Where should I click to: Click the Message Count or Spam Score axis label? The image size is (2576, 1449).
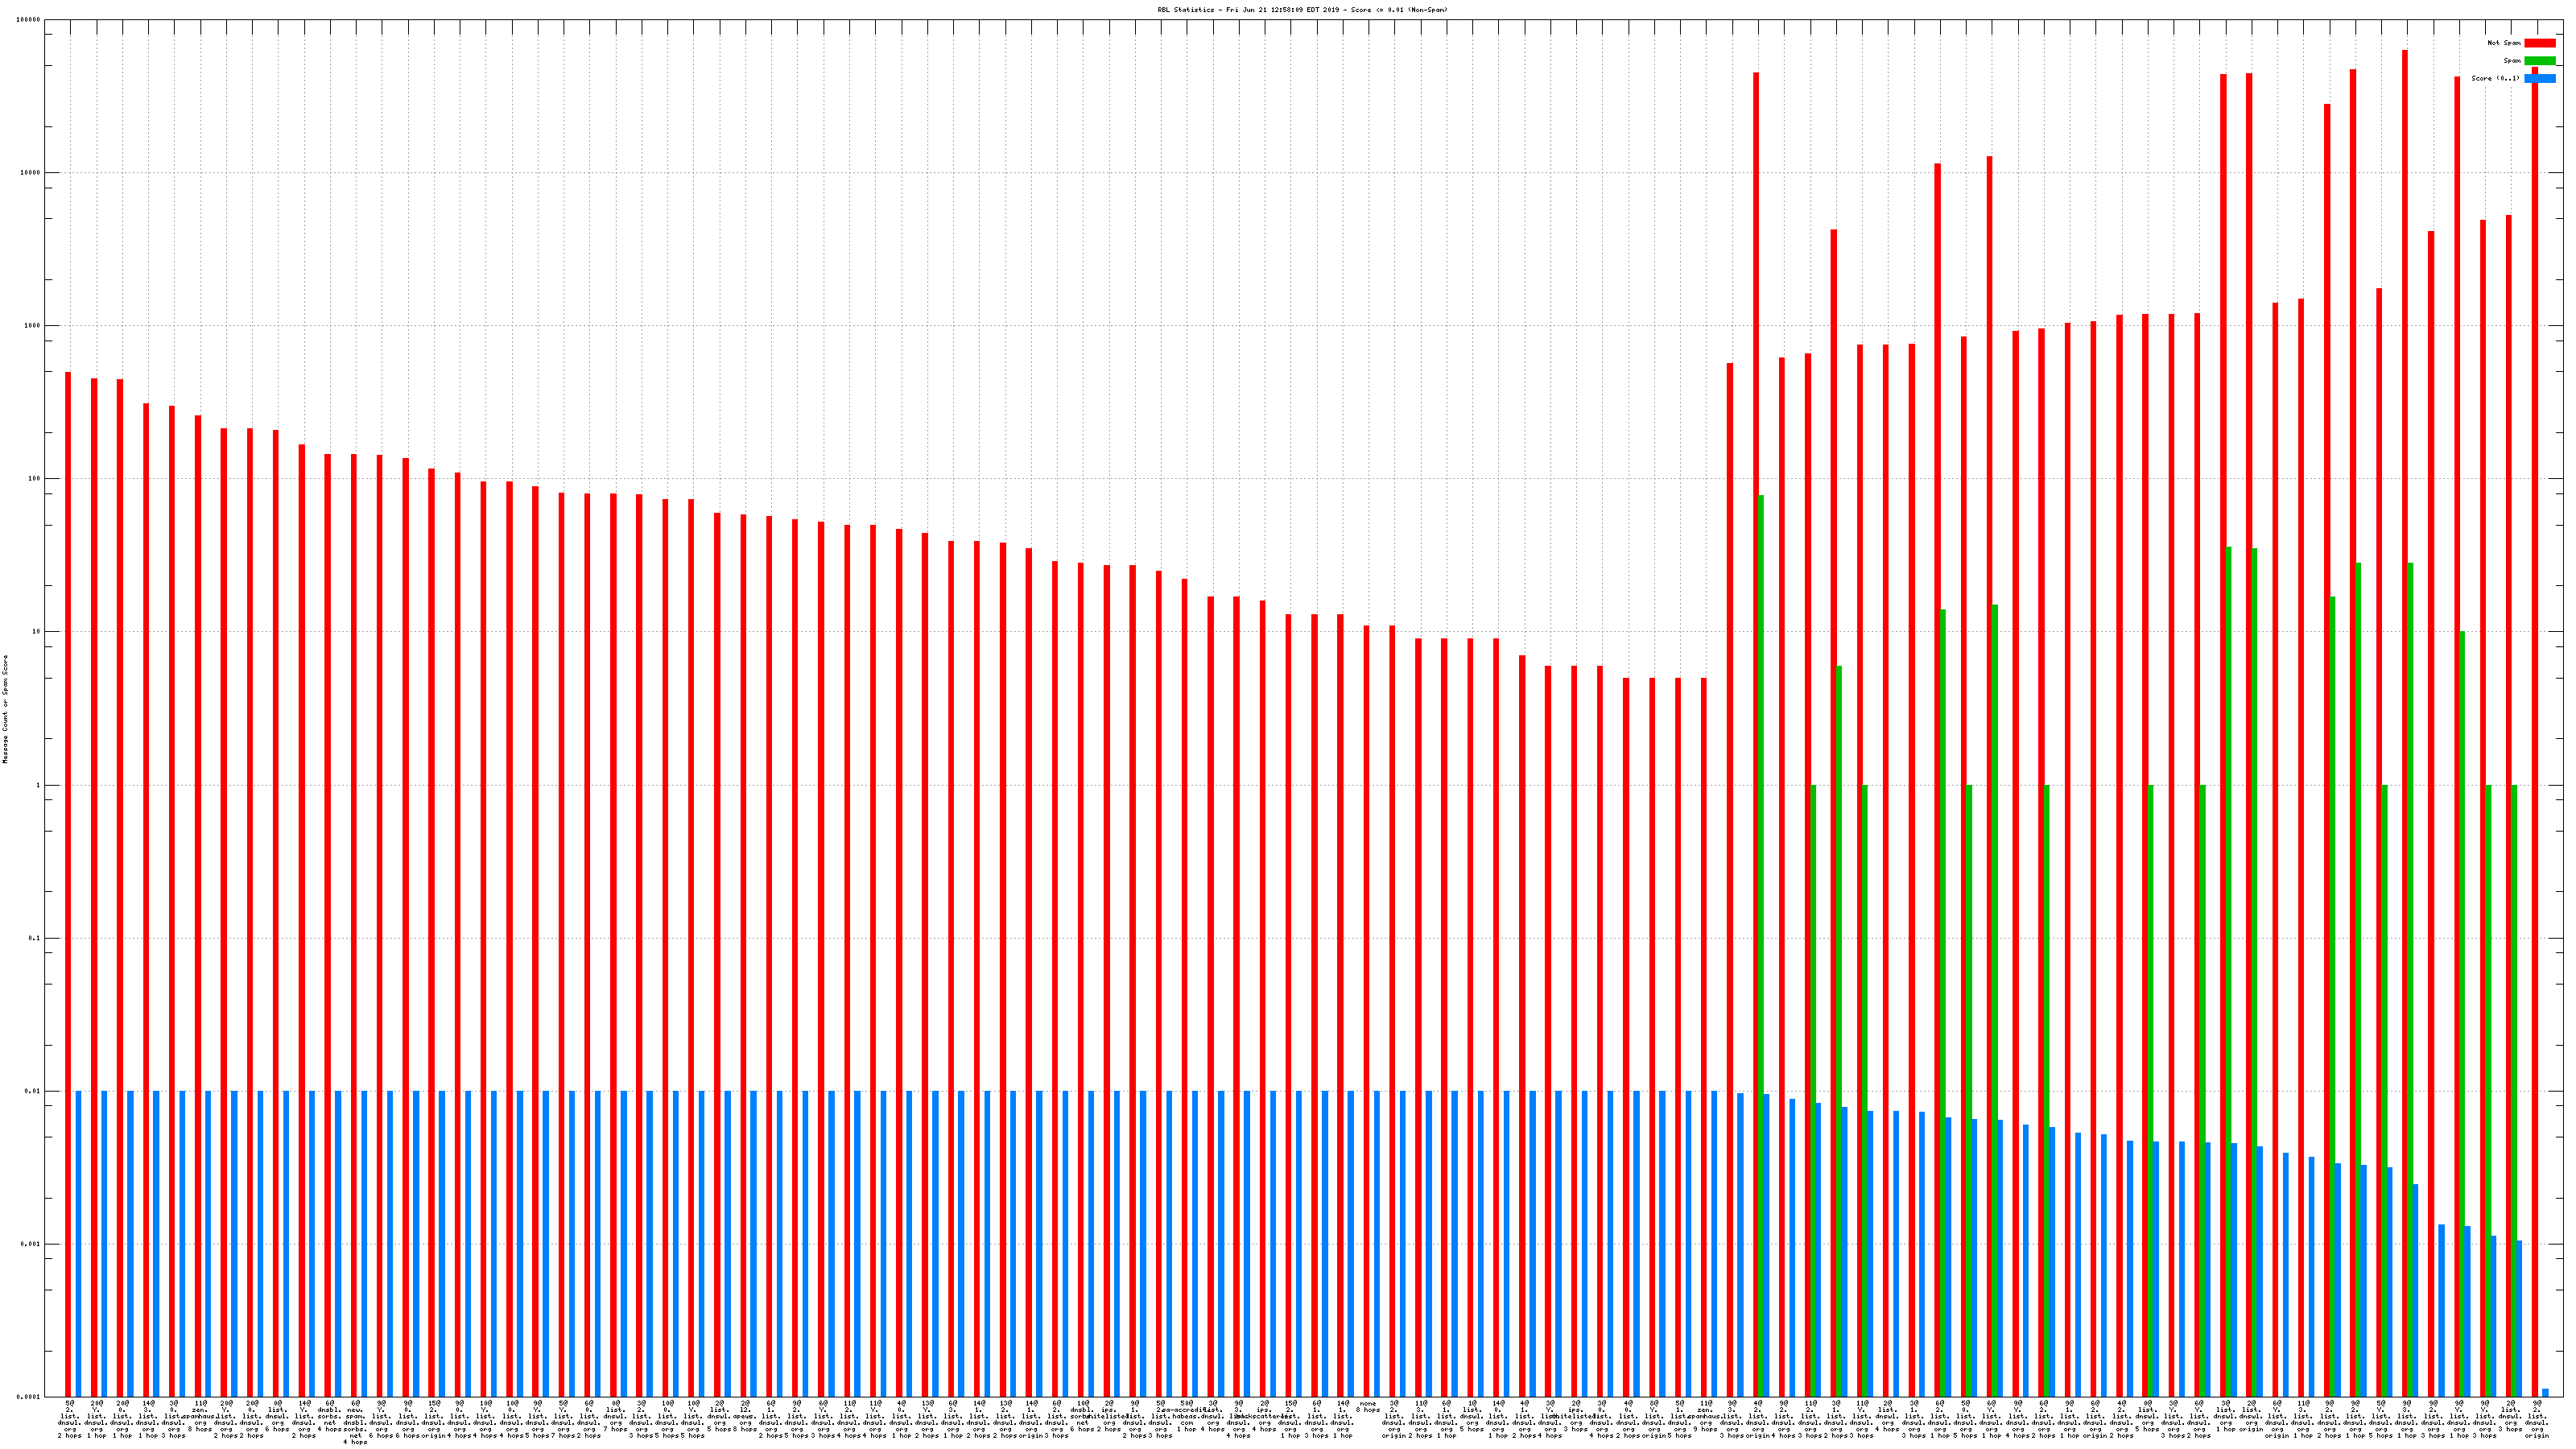pos(5,709)
